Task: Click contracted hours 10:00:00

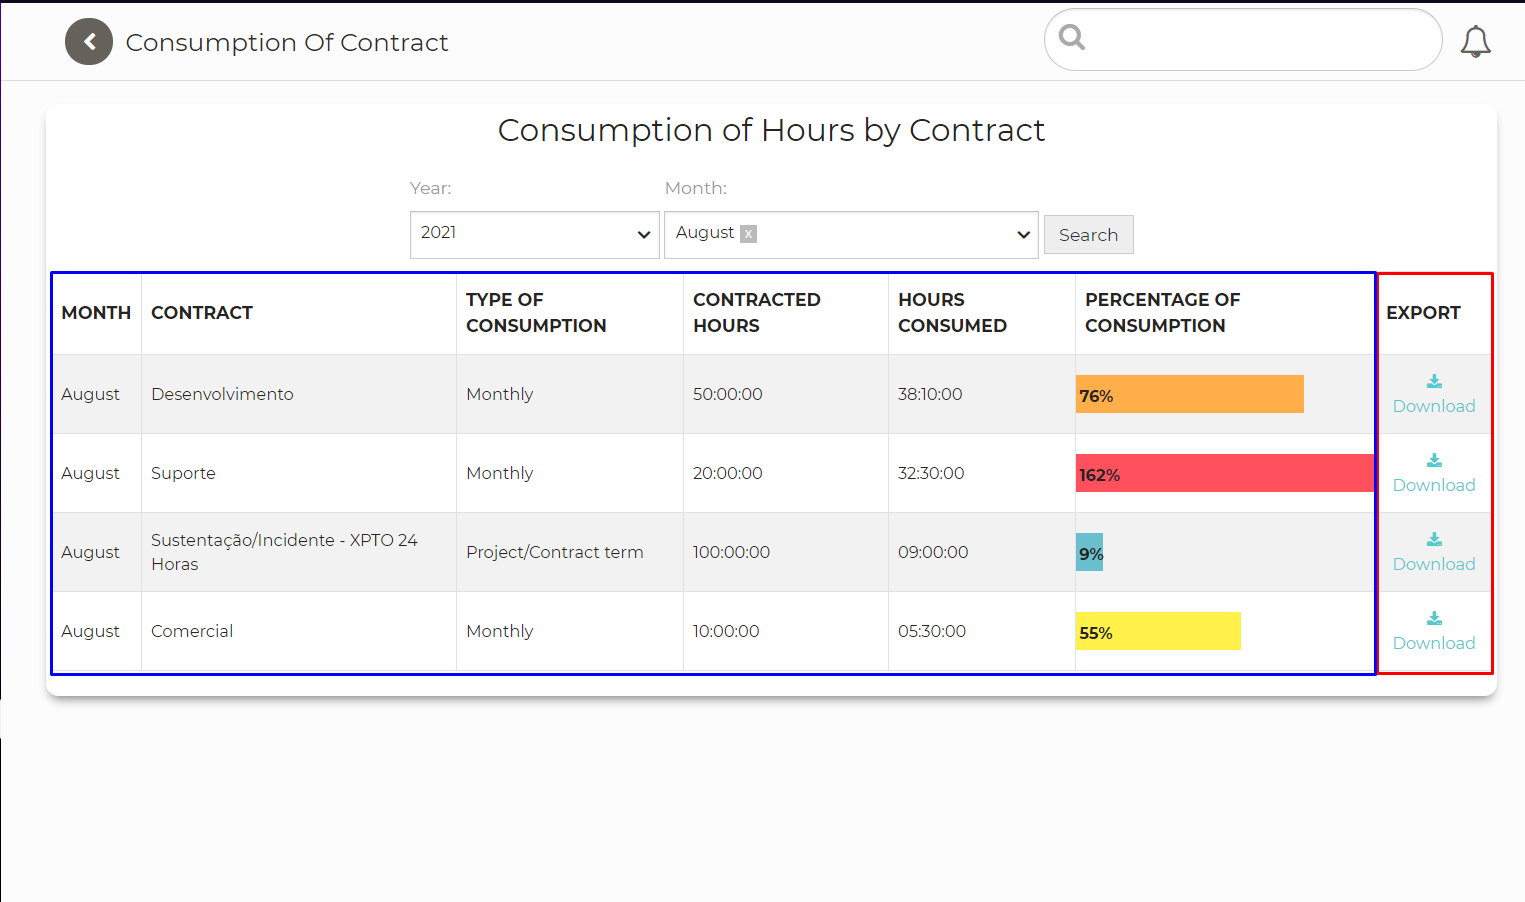Action: coord(726,631)
